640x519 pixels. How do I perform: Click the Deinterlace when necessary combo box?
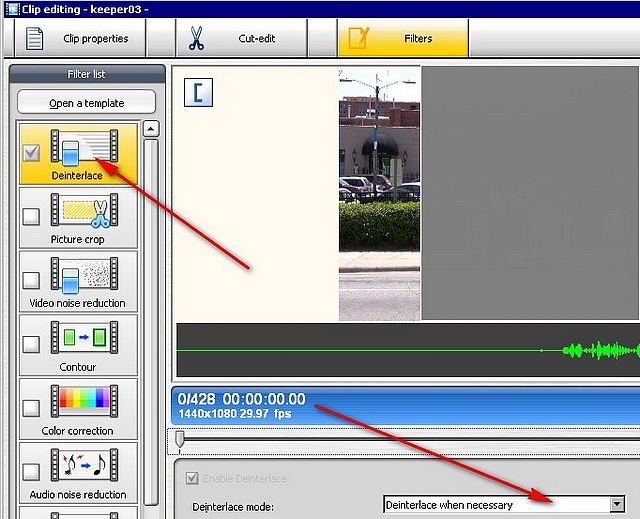click(504, 504)
